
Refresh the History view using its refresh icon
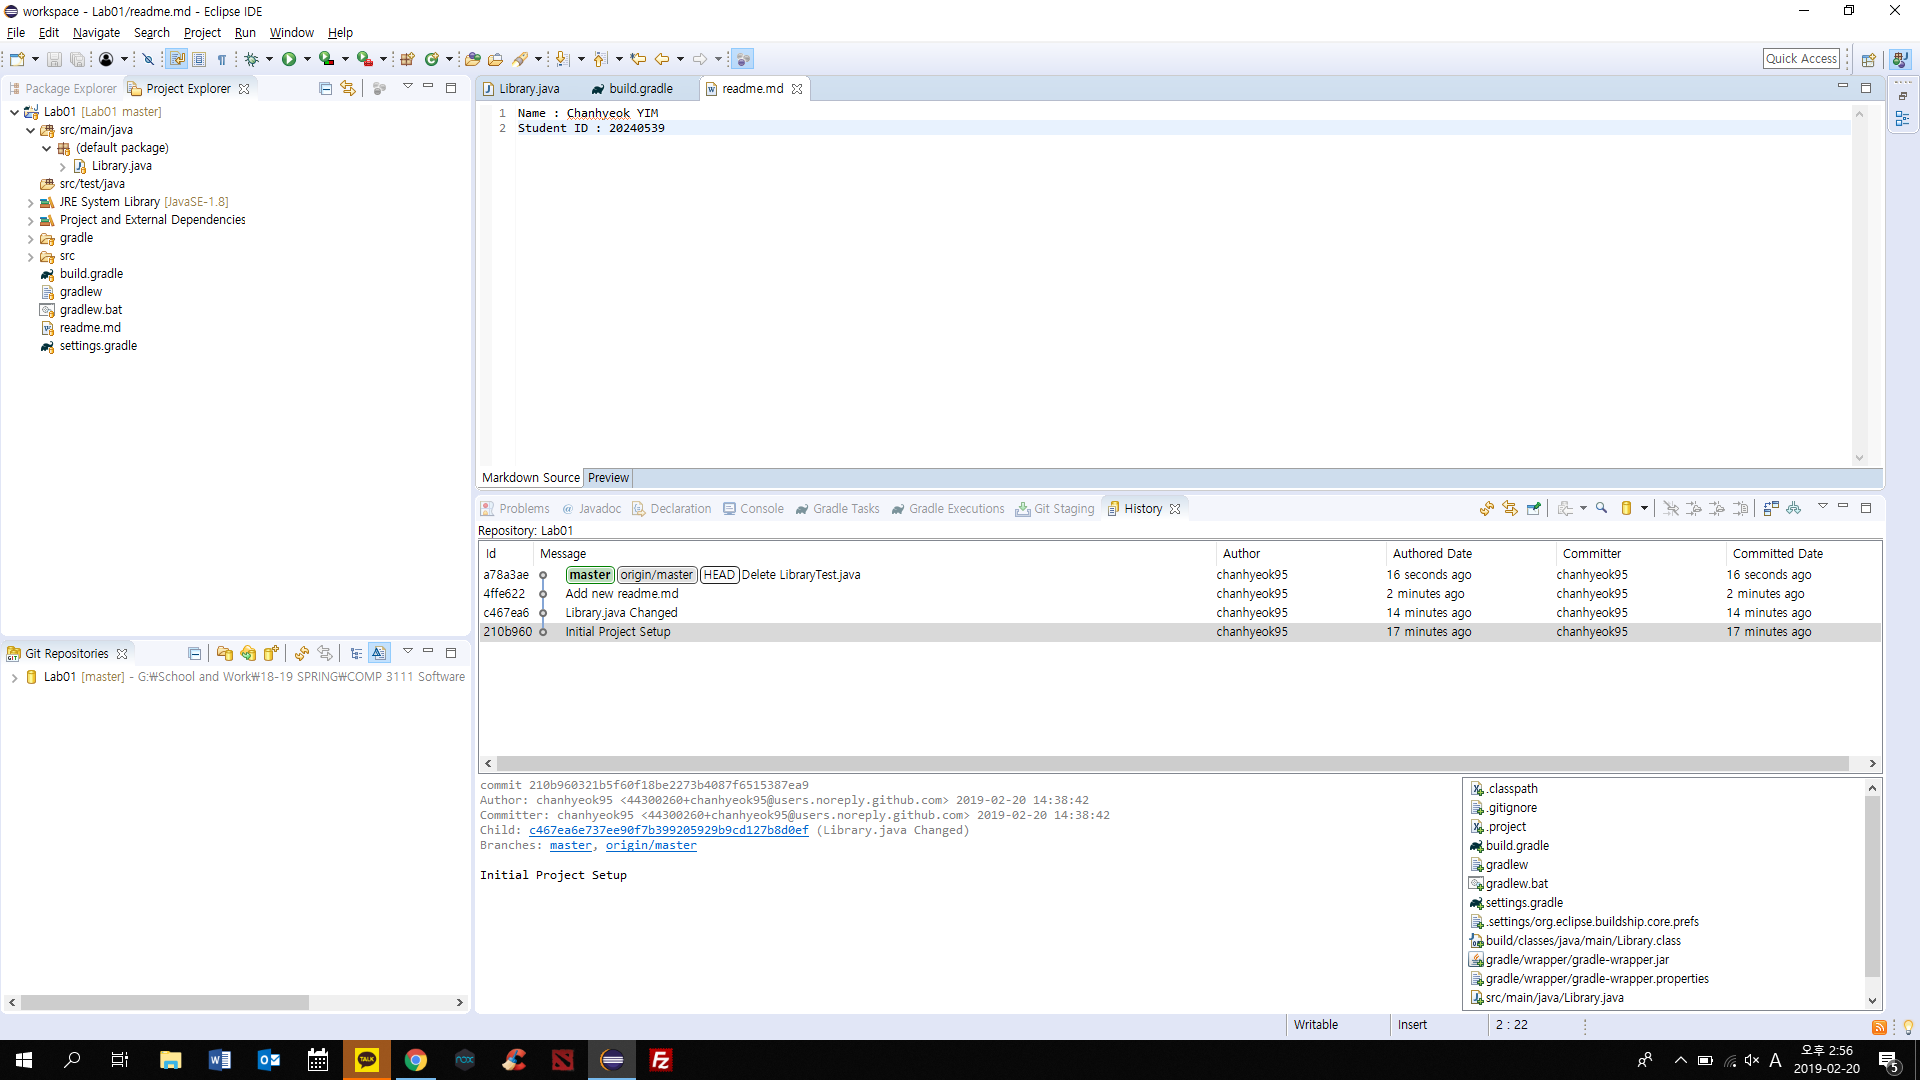click(1487, 508)
